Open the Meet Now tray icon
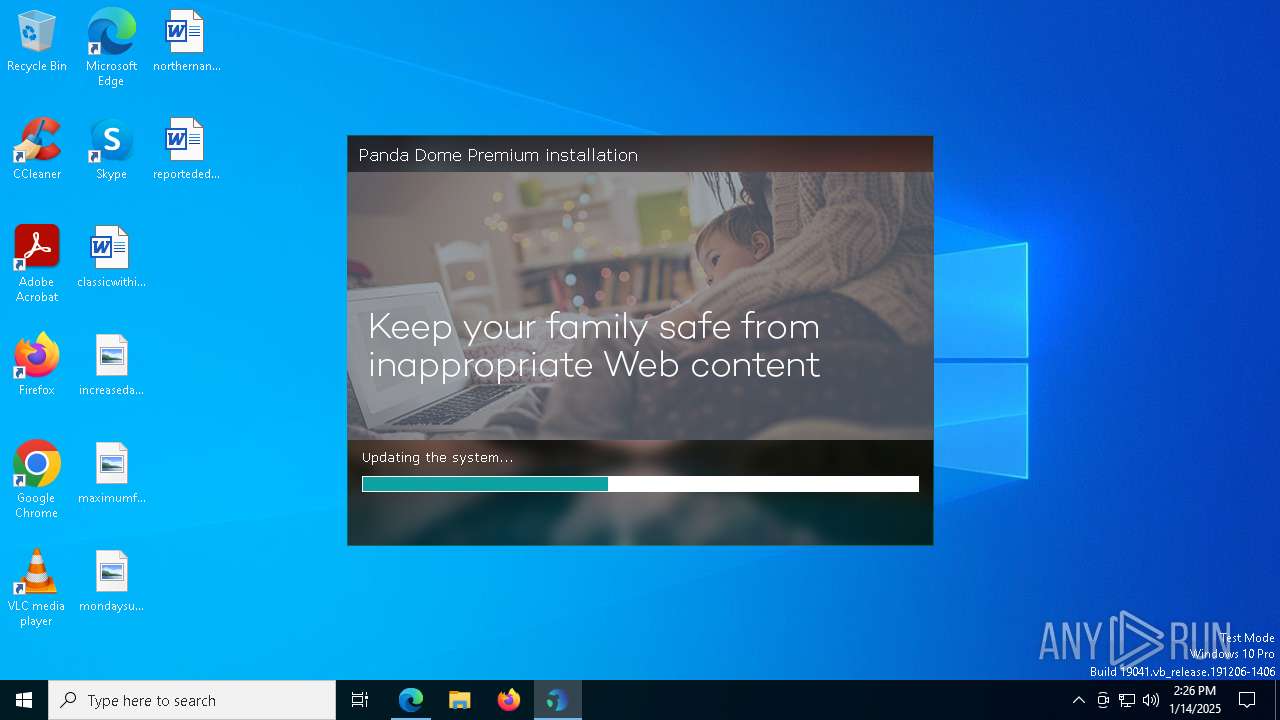 tap(1103, 700)
